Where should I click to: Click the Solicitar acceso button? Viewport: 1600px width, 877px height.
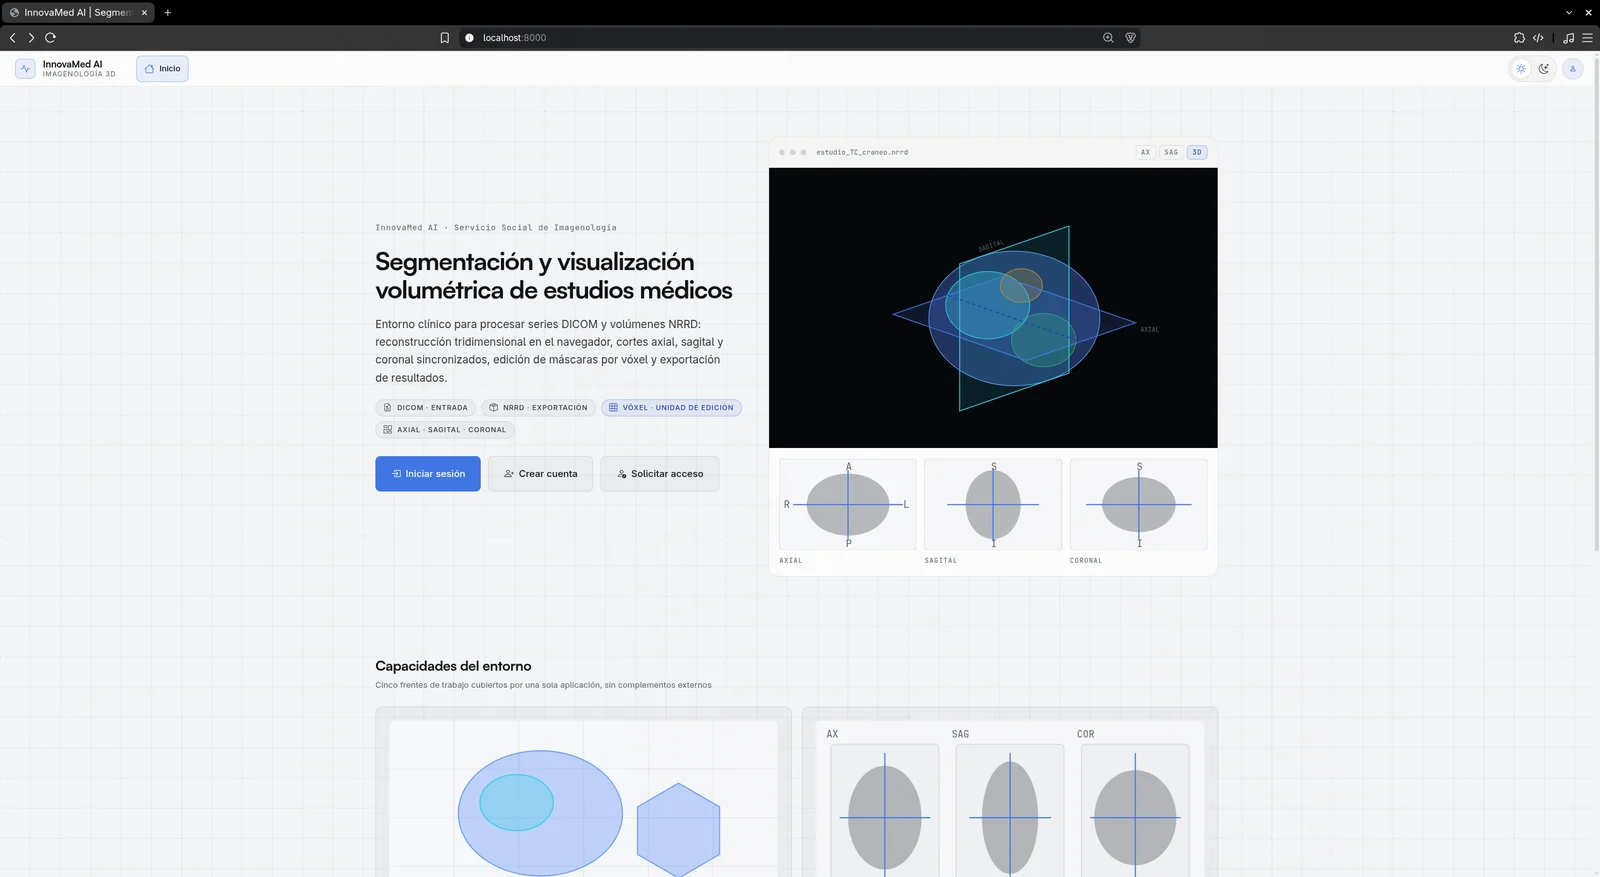point(660,474)
